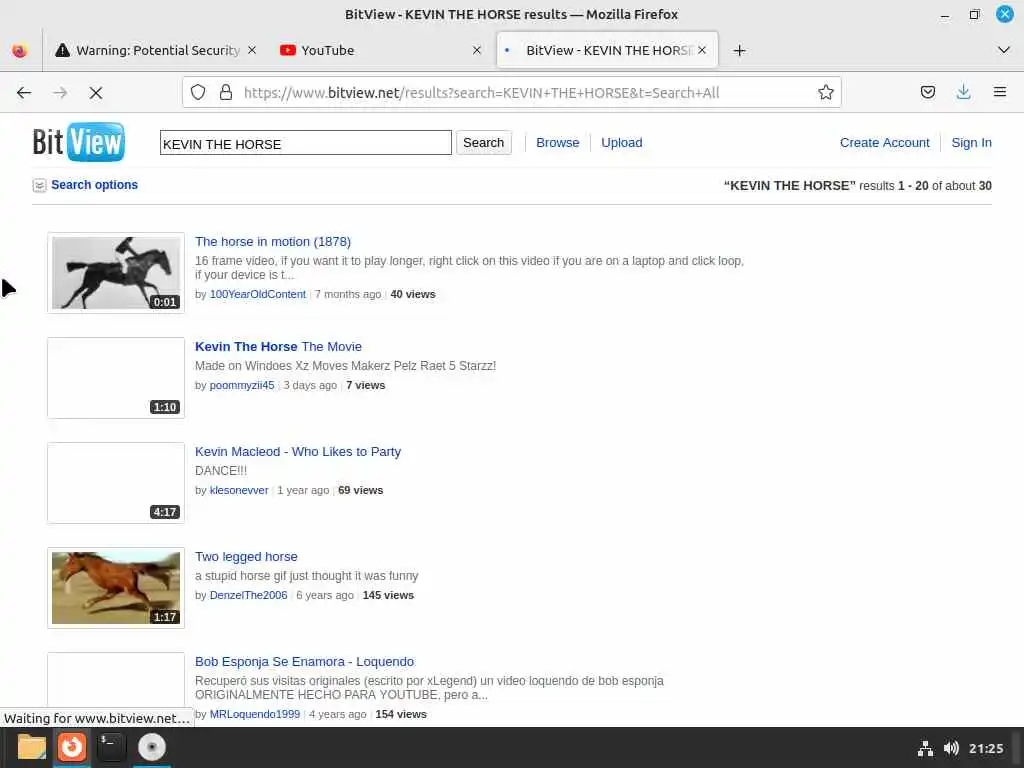This screenshot has height=768, width=1024.
Task: Click the volume speaker icon
Action: 951,748
